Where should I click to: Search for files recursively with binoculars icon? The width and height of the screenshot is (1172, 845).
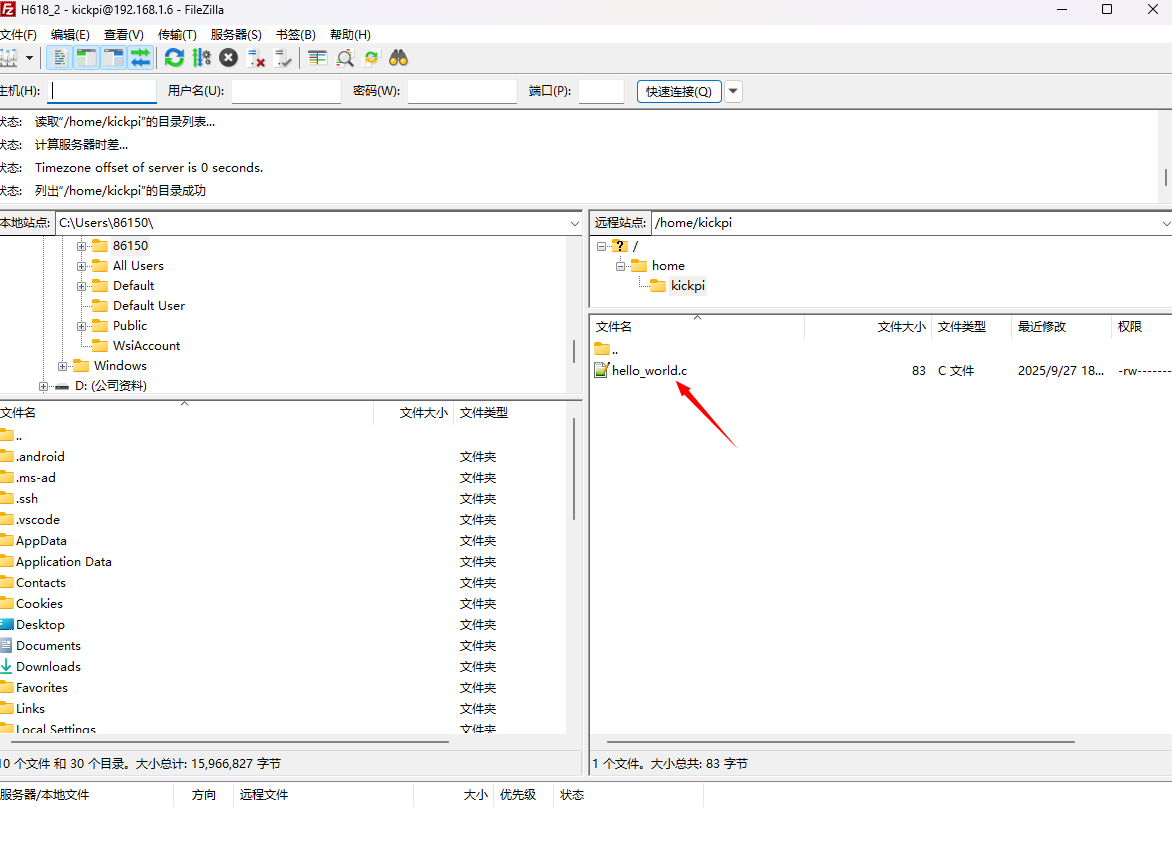click(x=398, y=58)
